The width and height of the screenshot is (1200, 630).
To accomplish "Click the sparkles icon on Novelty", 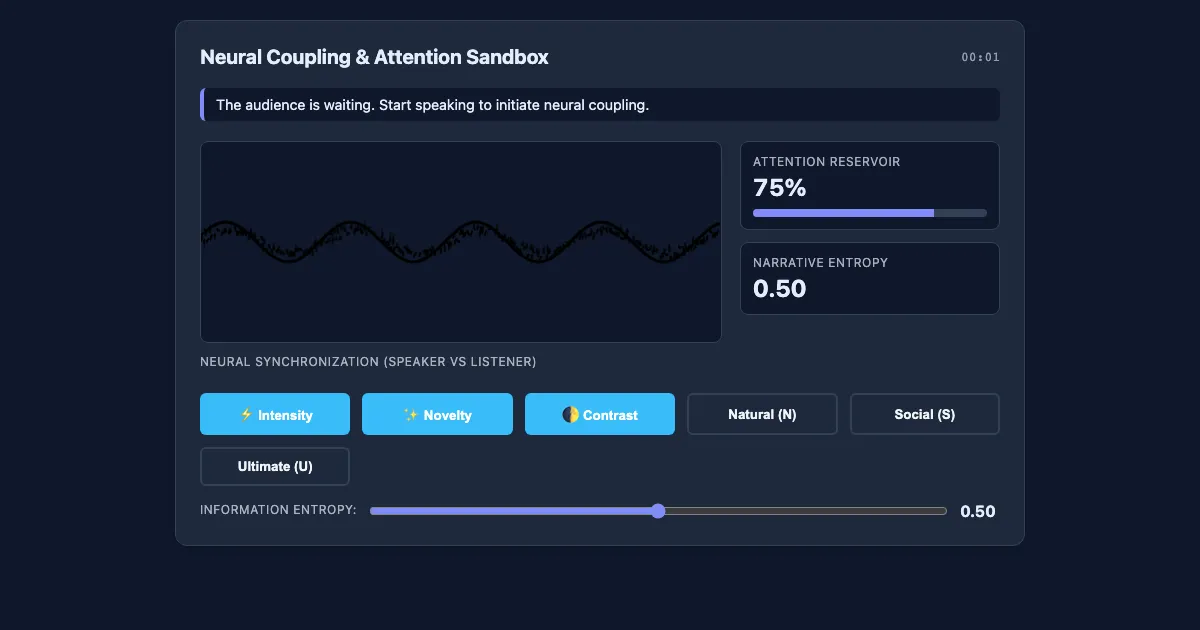I will 411,415.
